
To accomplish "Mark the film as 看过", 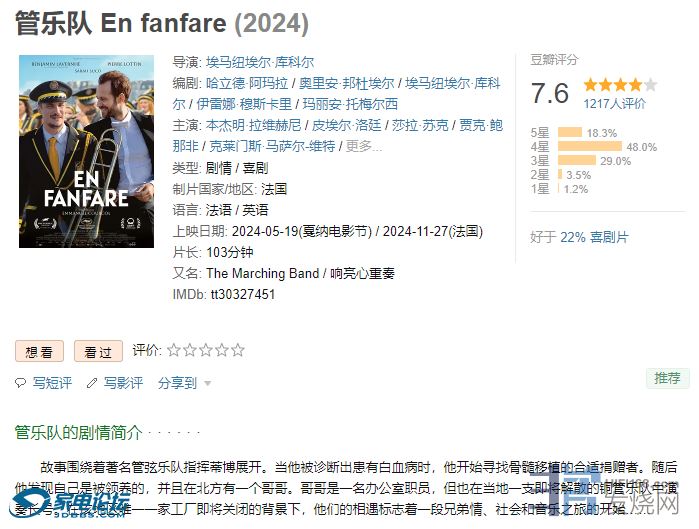I will [98, 352].
